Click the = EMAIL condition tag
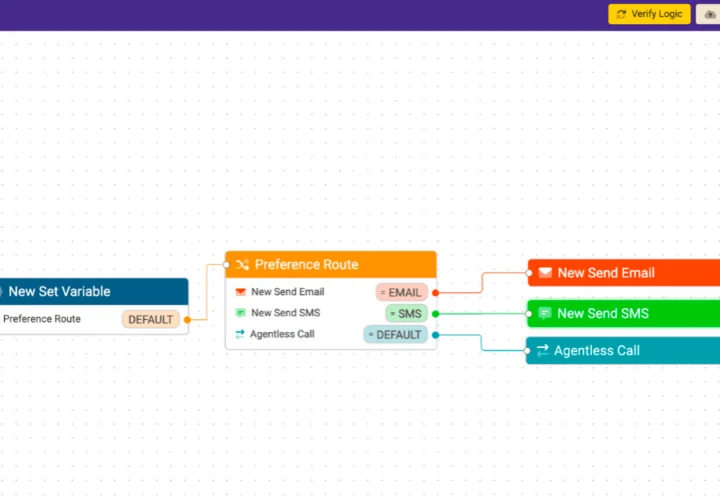Viewport: 720px width, 504px height. coord(401,292)
